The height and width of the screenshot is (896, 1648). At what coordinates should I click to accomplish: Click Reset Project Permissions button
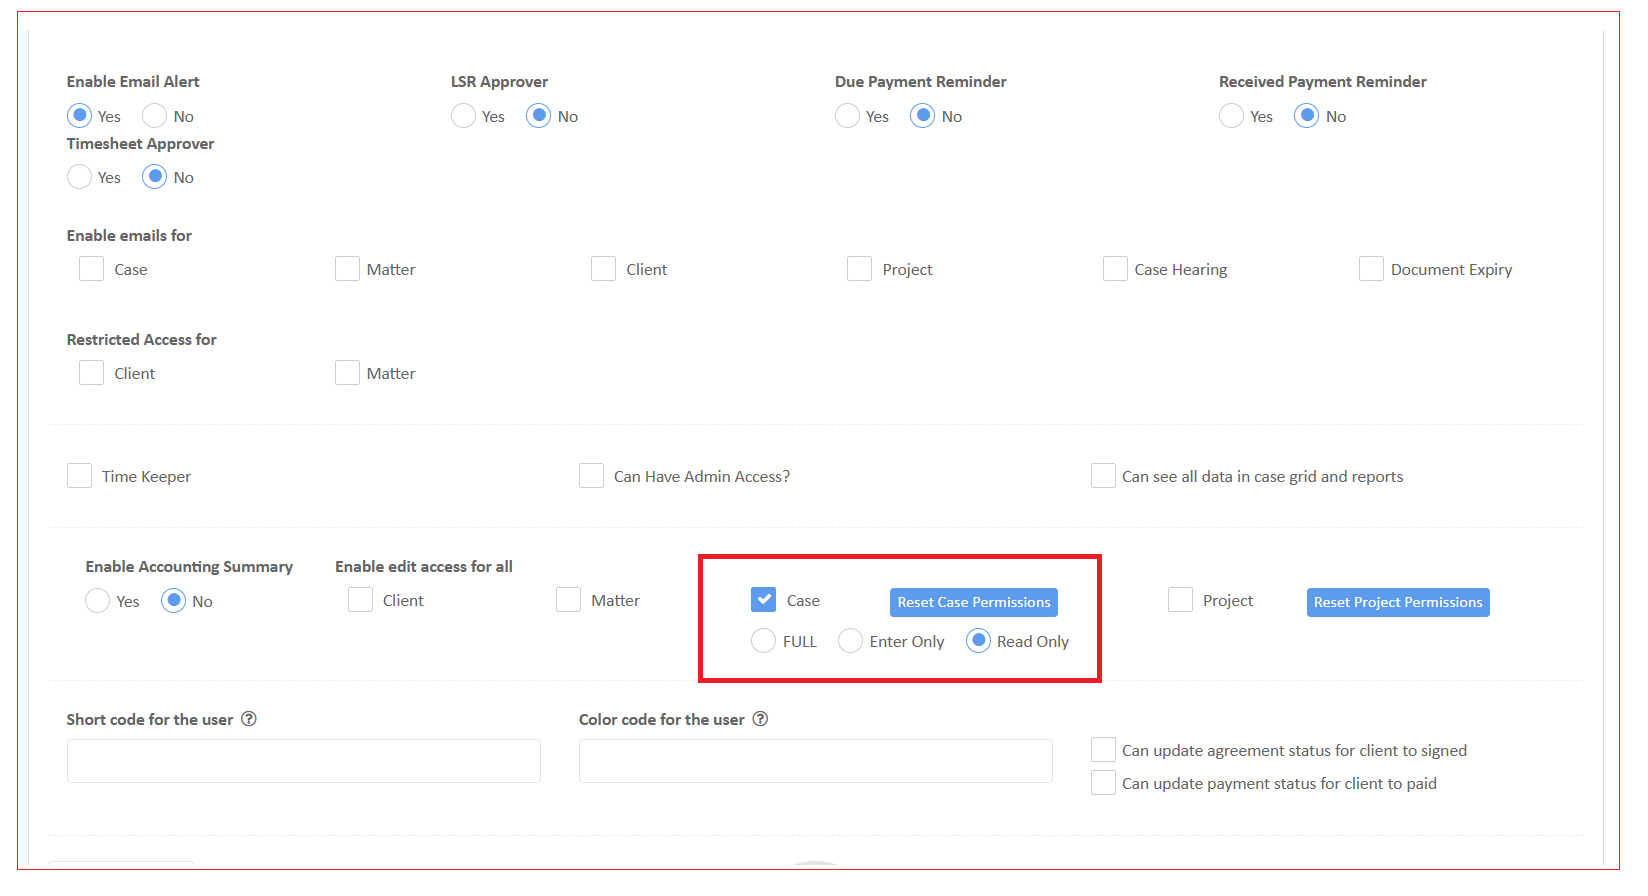[1398, 602]
